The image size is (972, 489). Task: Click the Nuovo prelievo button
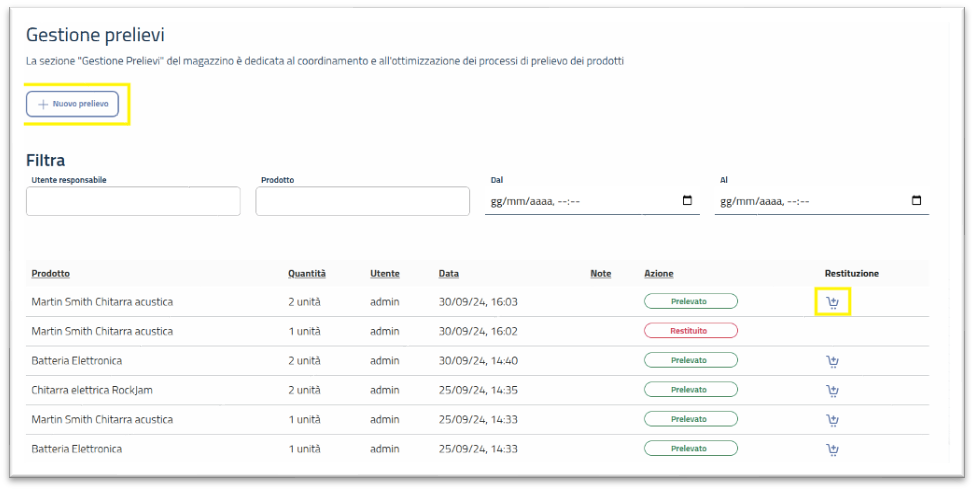[x=73, y=104]
